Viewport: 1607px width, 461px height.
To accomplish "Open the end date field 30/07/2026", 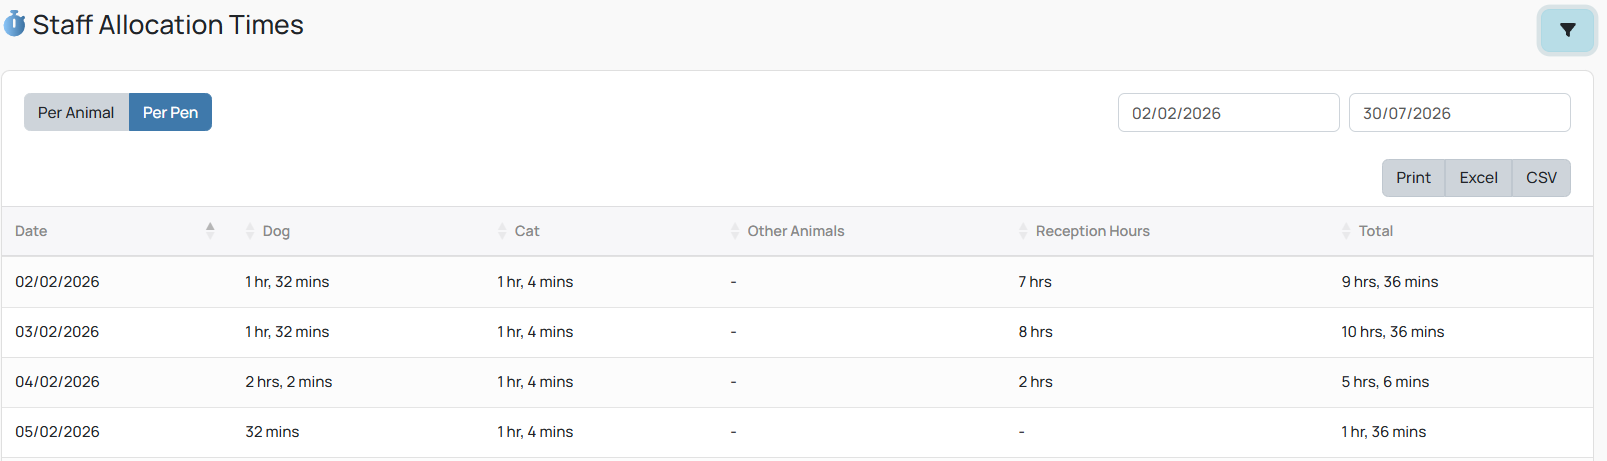I will [1459, 113].
